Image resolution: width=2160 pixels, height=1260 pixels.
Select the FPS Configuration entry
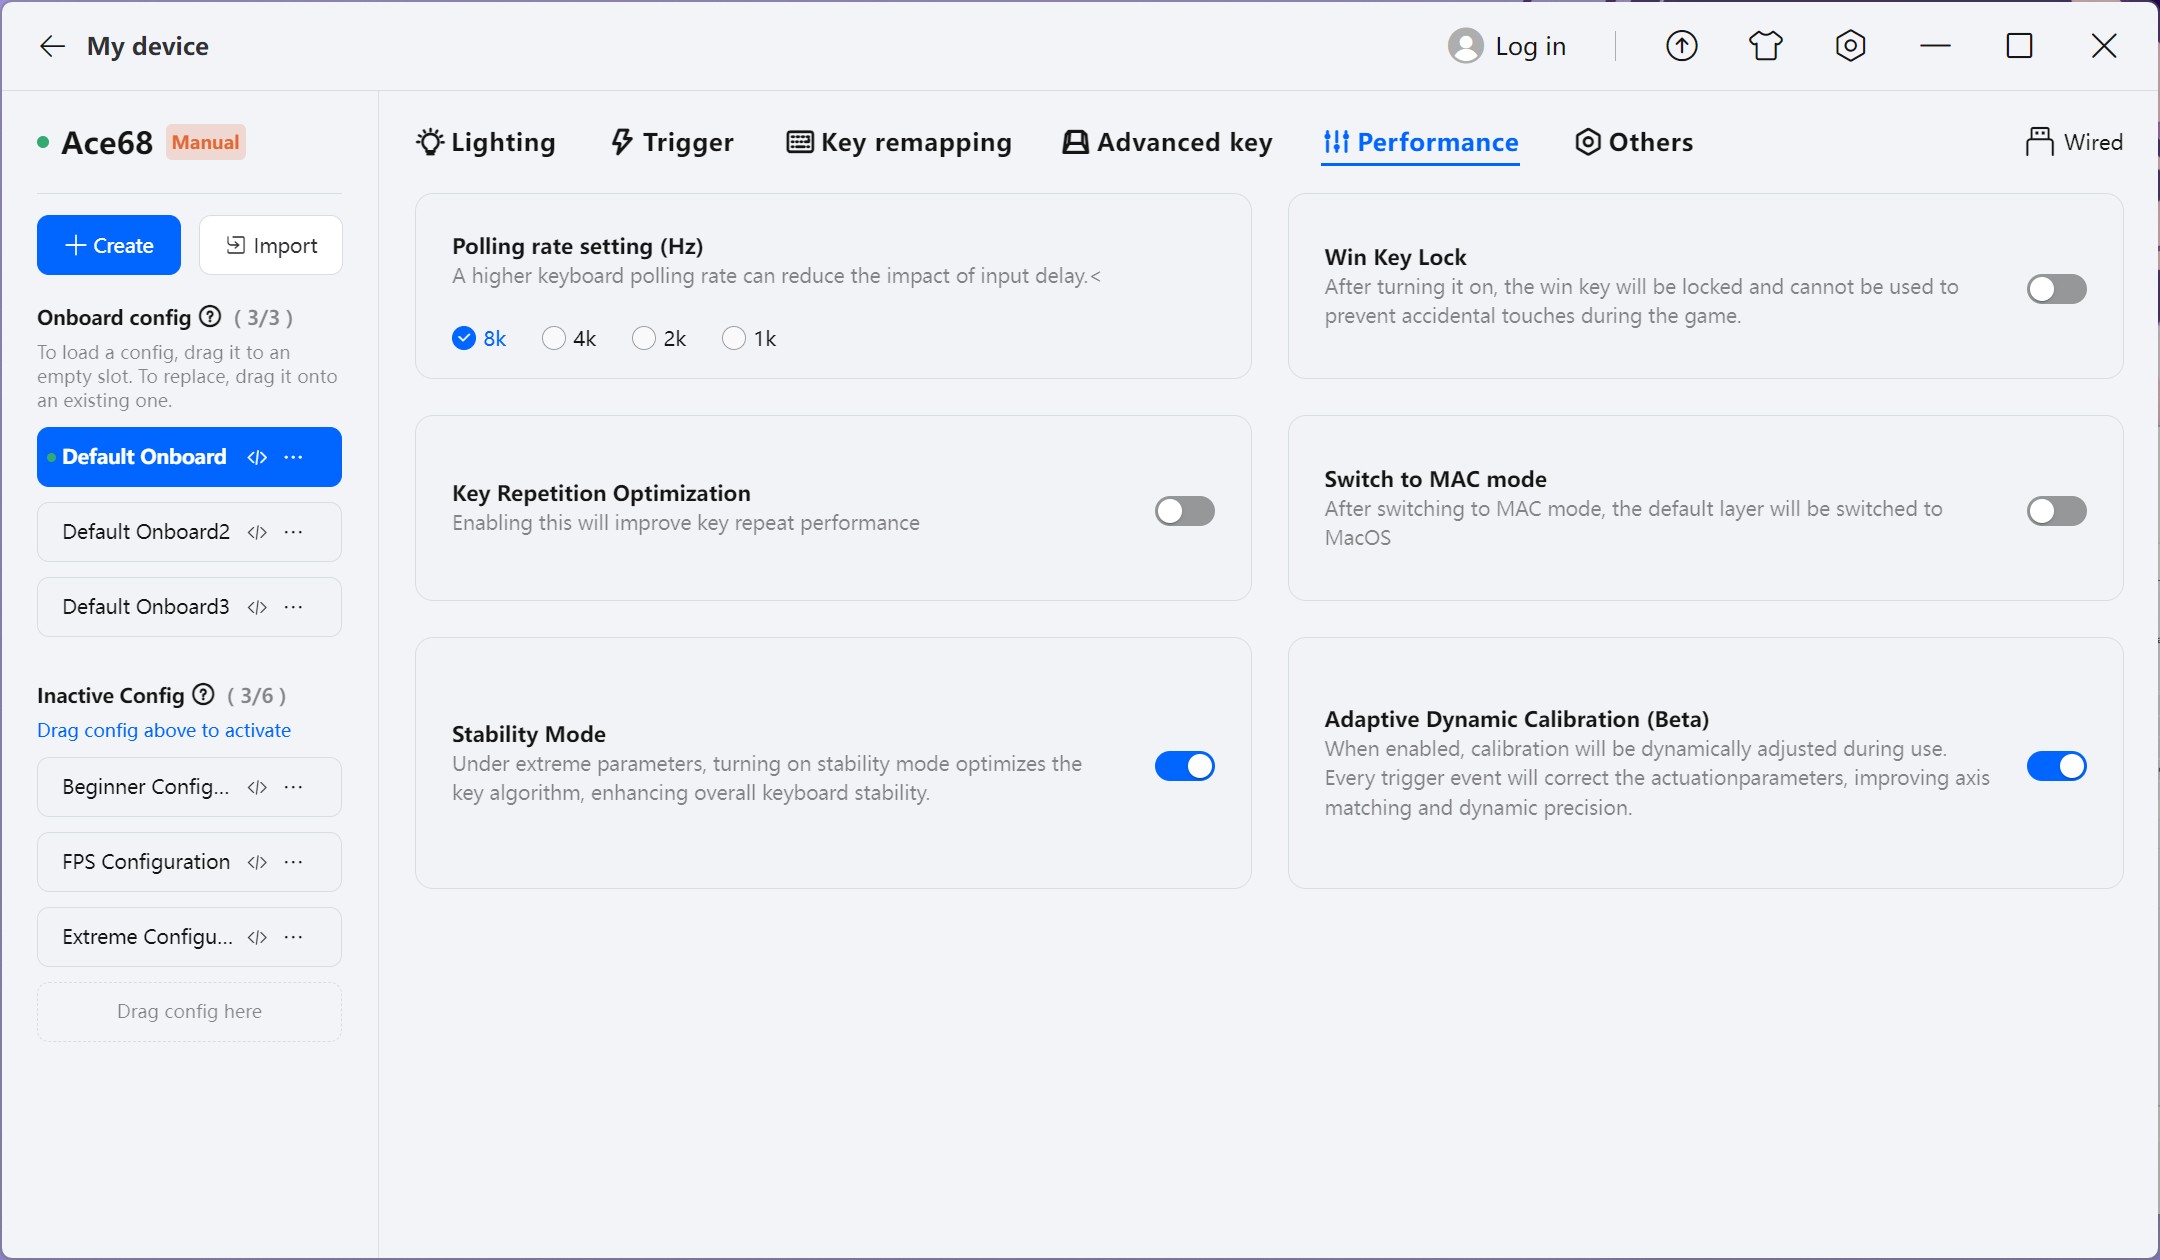point(189,862)
